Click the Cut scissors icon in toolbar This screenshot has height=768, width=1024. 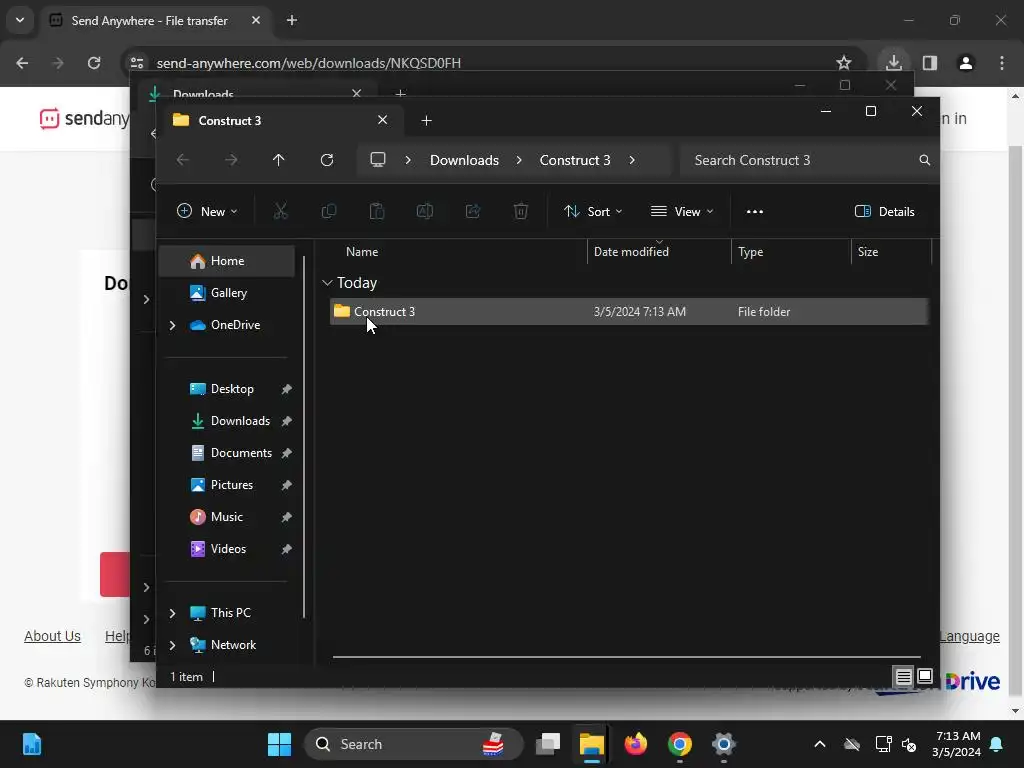click(280, 211)
